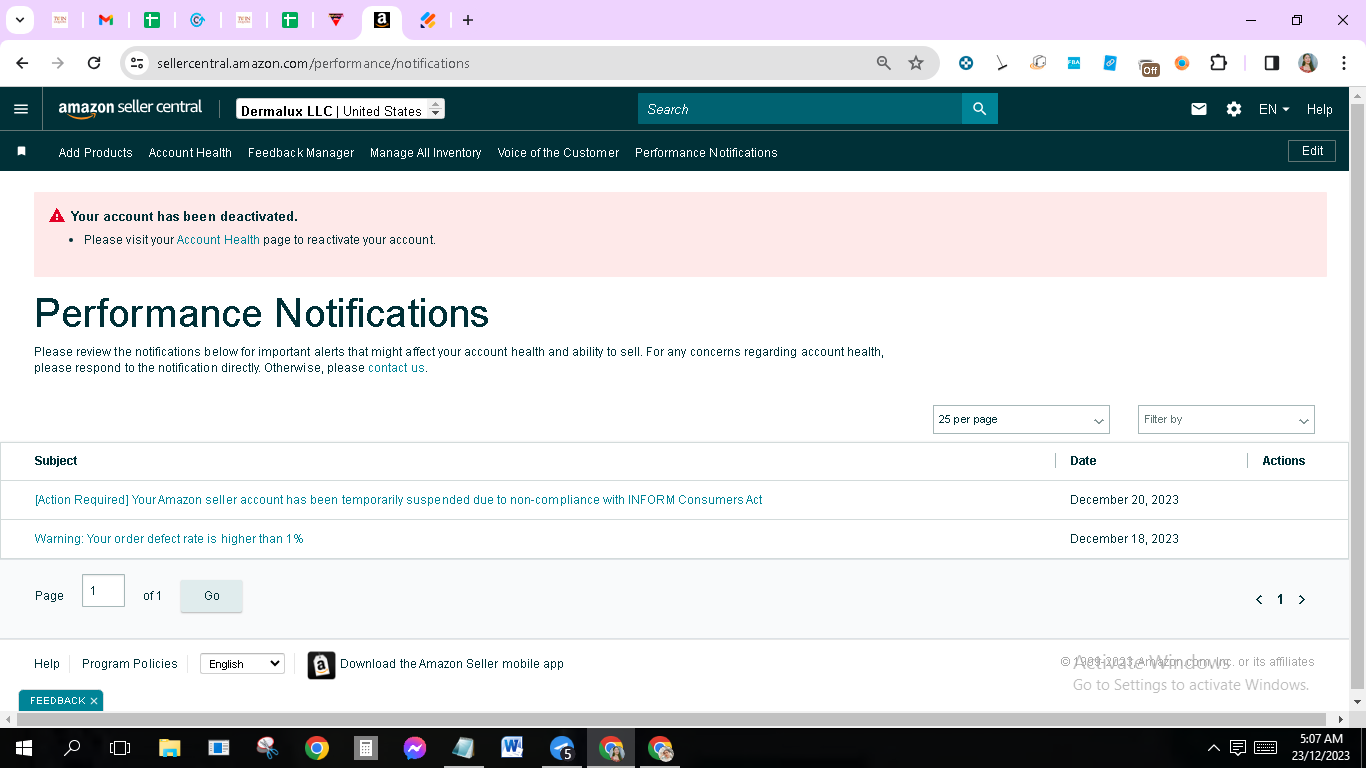This screenshot has height=768, width=1366.
Task: Open Feedback Manager
Action: (x=301, y=153)
